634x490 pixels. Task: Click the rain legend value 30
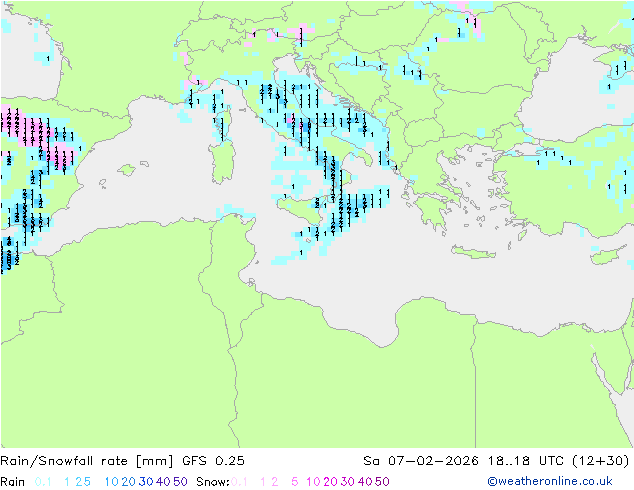(146, 482)
